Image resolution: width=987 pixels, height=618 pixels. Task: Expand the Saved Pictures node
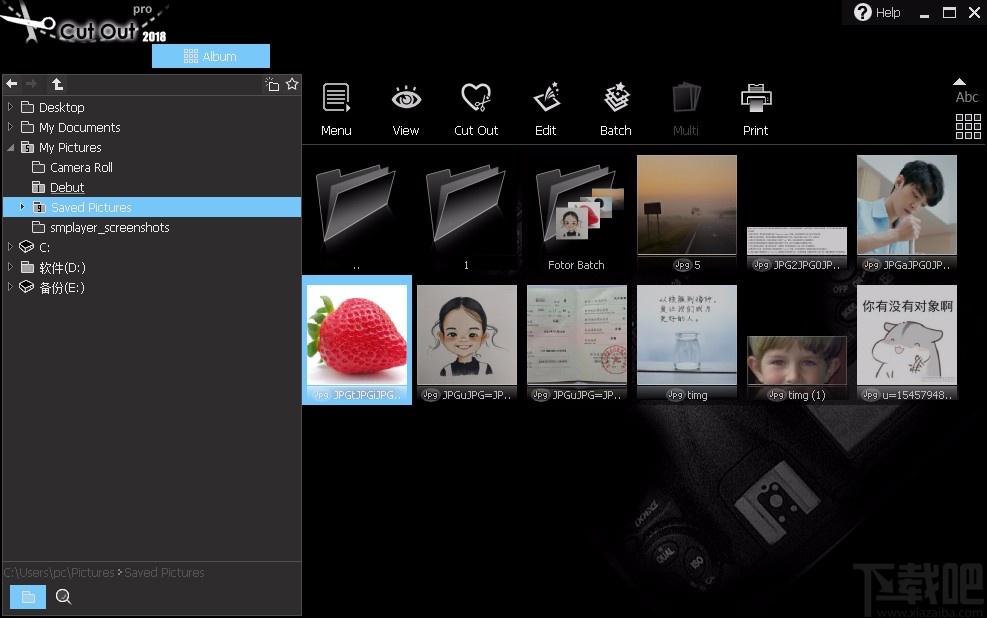click(x=22, y=206)
